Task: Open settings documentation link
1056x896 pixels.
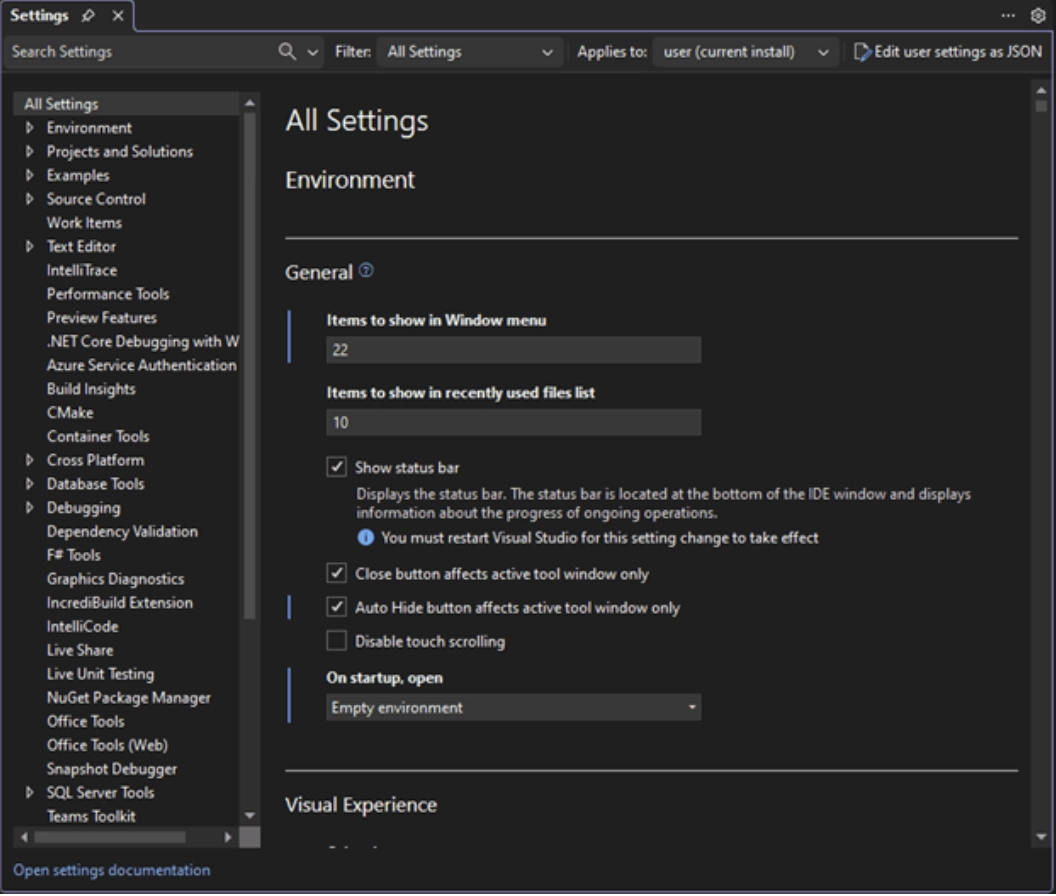Action: click(112, 870)
